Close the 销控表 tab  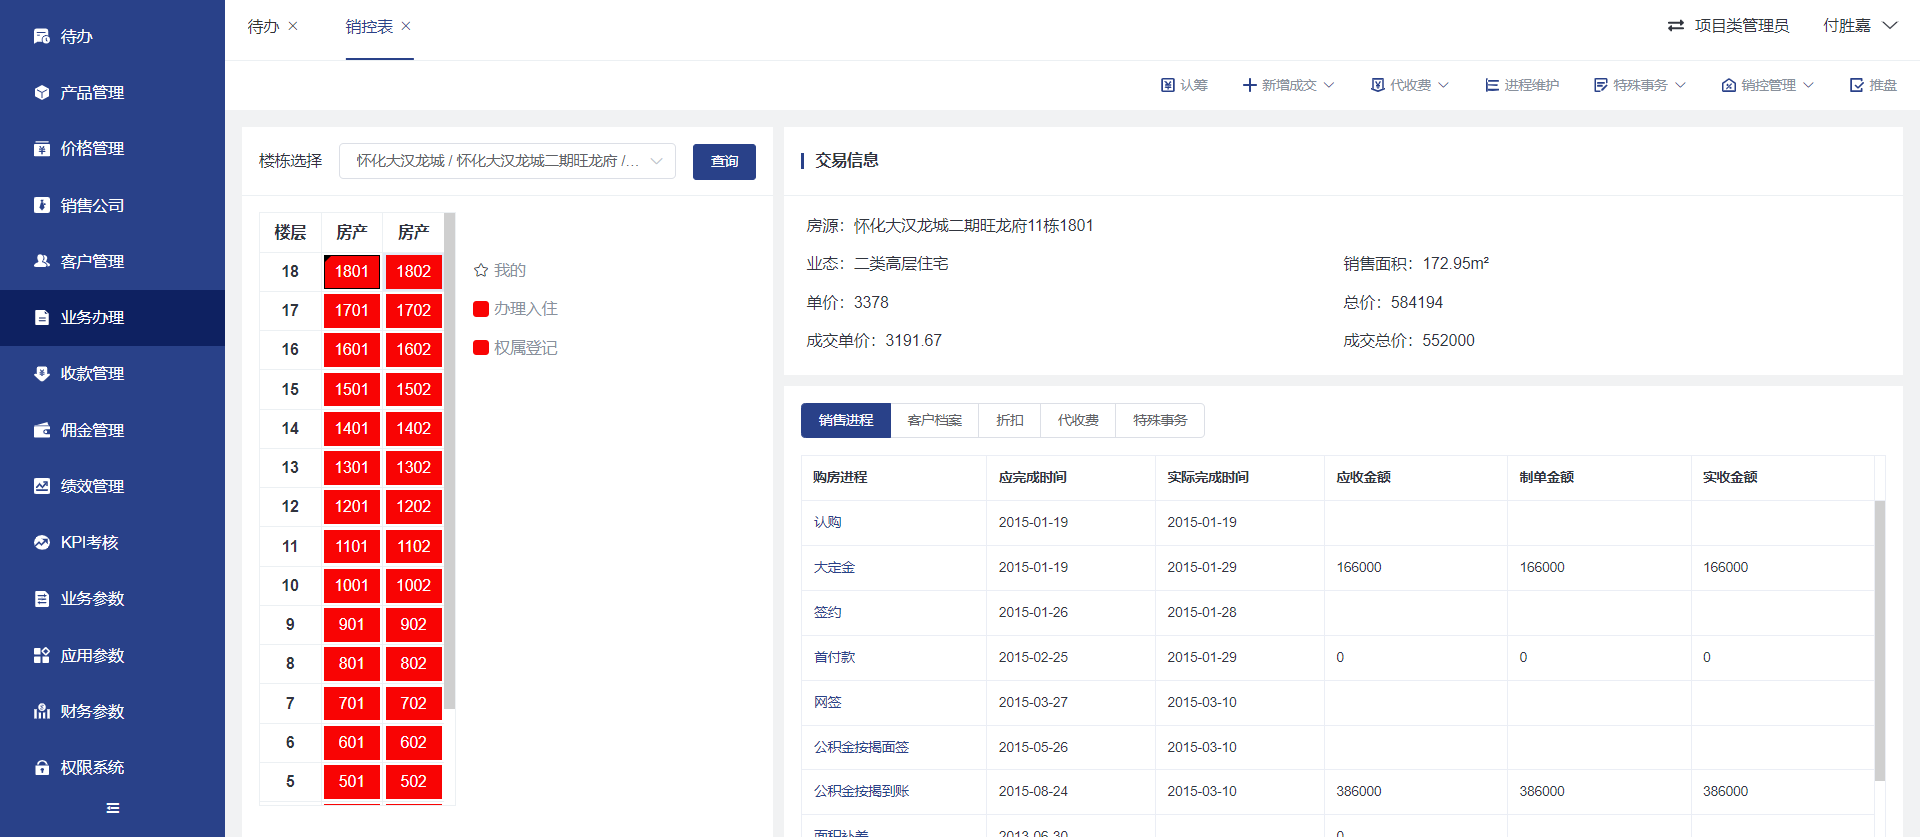pos(406,26)
